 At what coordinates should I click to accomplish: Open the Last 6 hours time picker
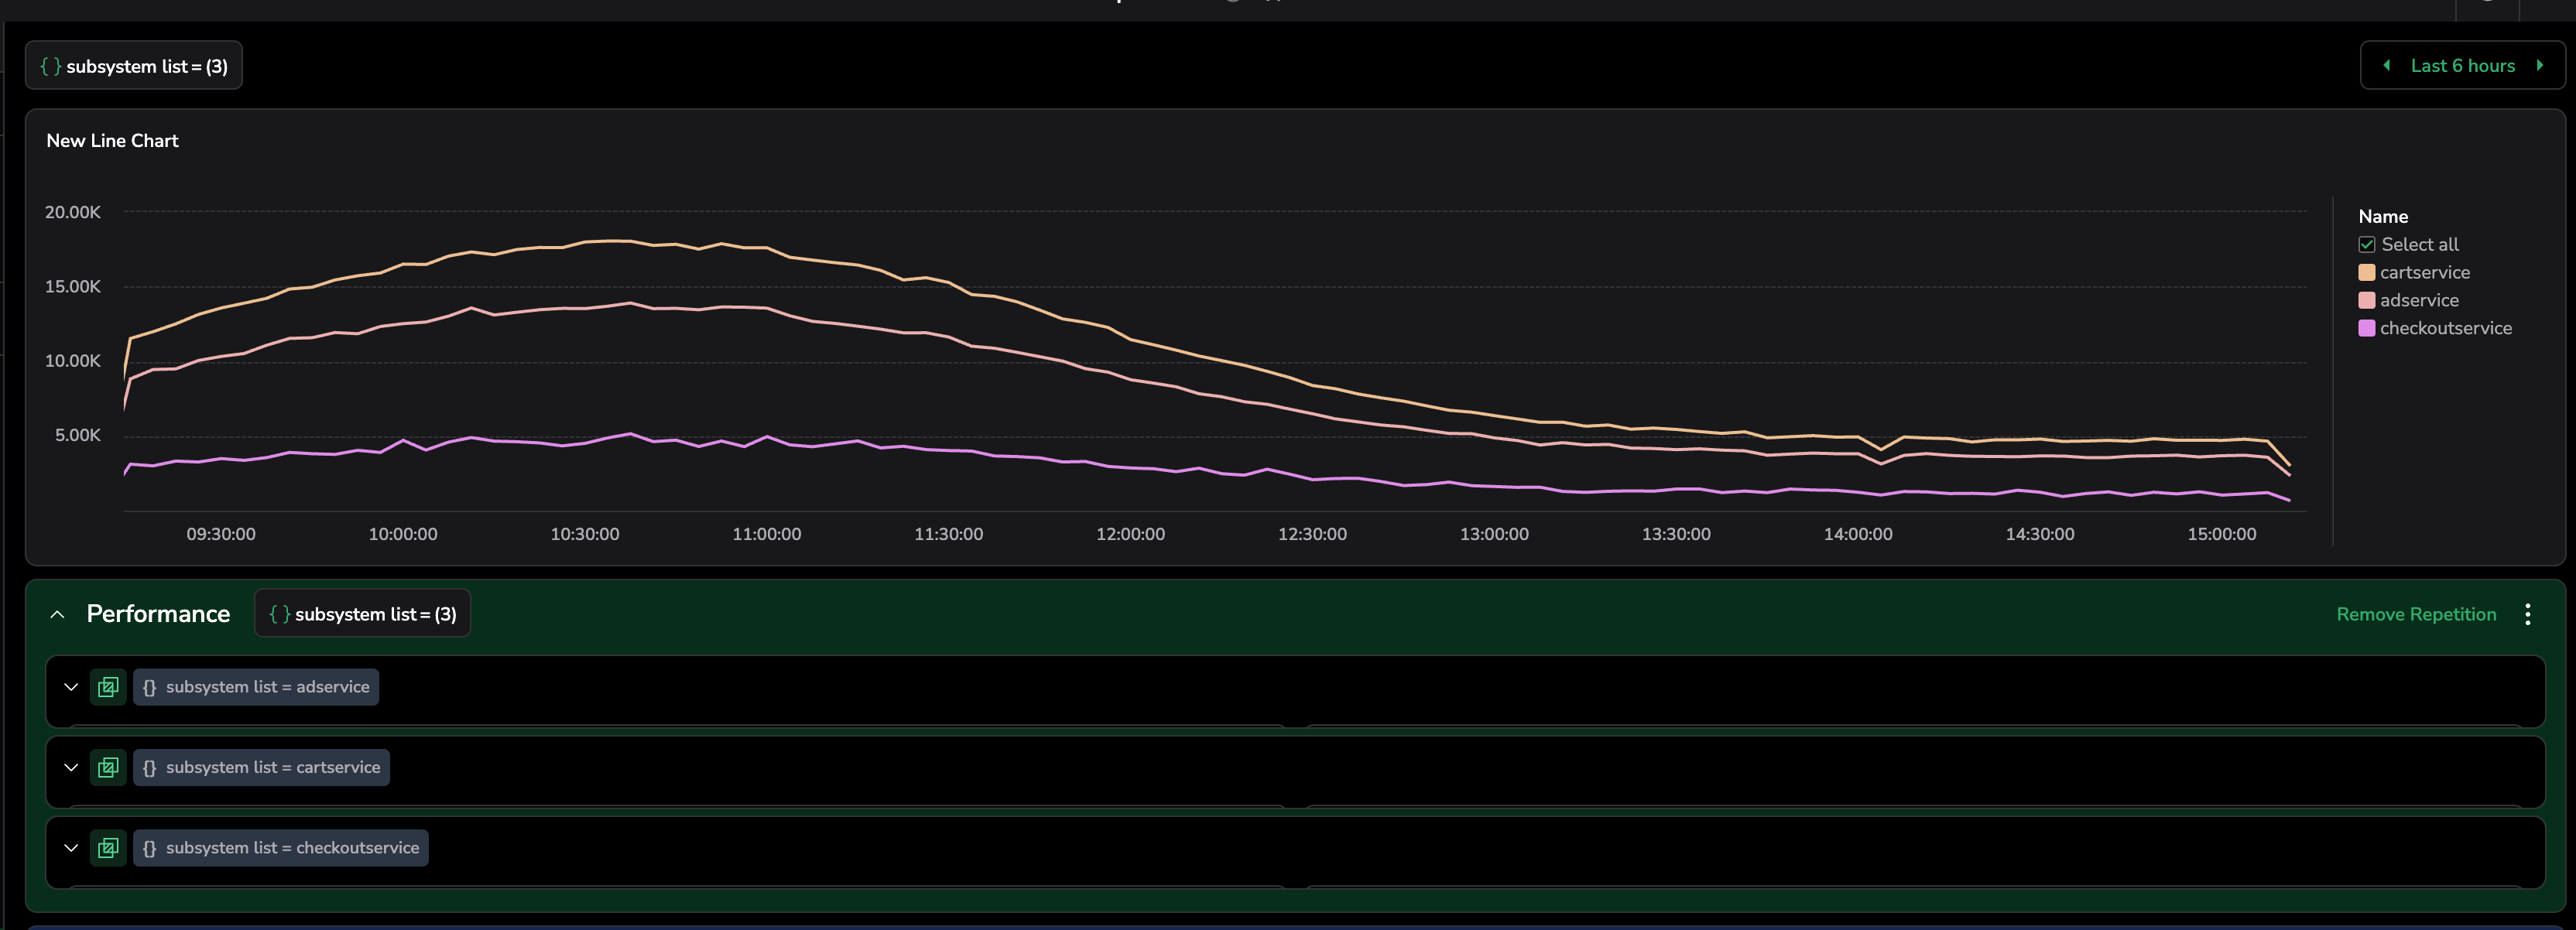(x=2462, y=66)
